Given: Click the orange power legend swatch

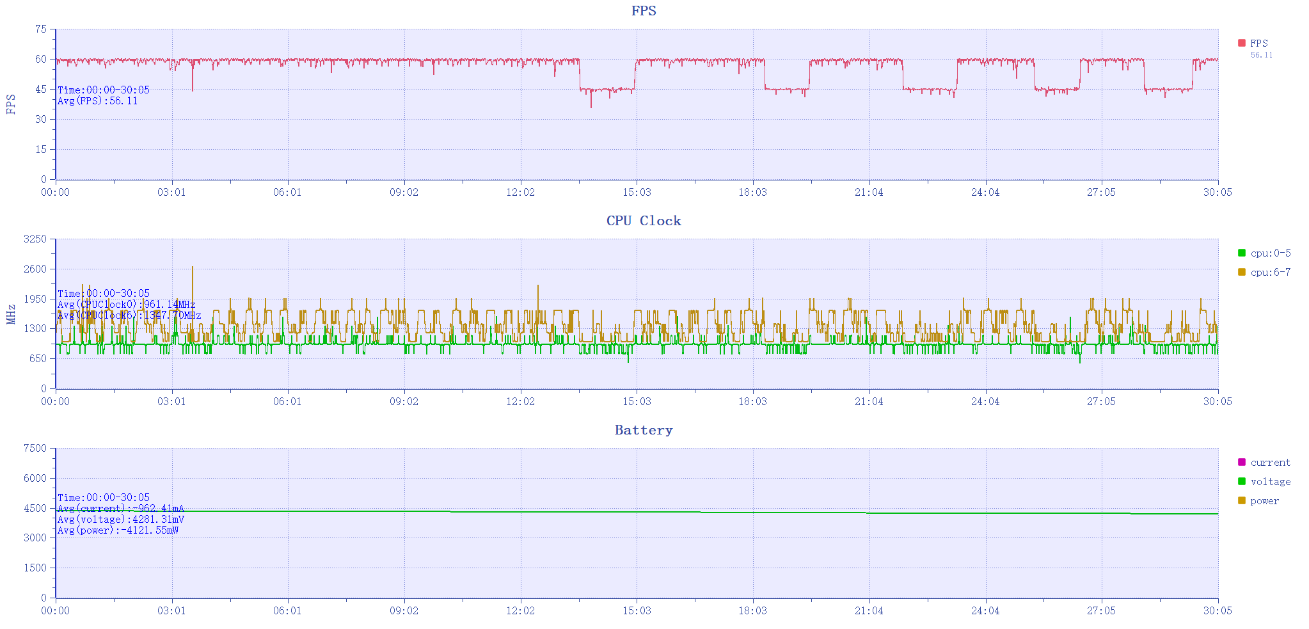Looking at the screenshot, I should pos(1241,500).
